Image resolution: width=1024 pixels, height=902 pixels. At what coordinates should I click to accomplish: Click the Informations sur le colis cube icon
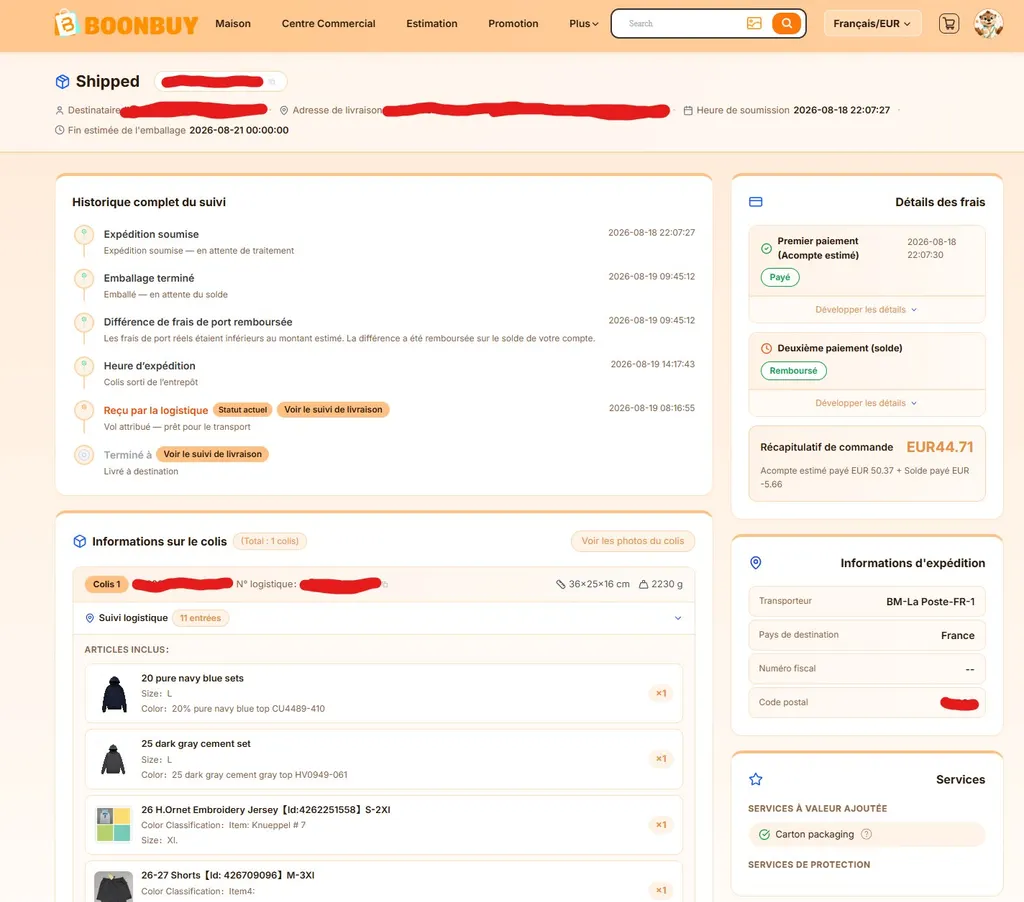(80, 541)
